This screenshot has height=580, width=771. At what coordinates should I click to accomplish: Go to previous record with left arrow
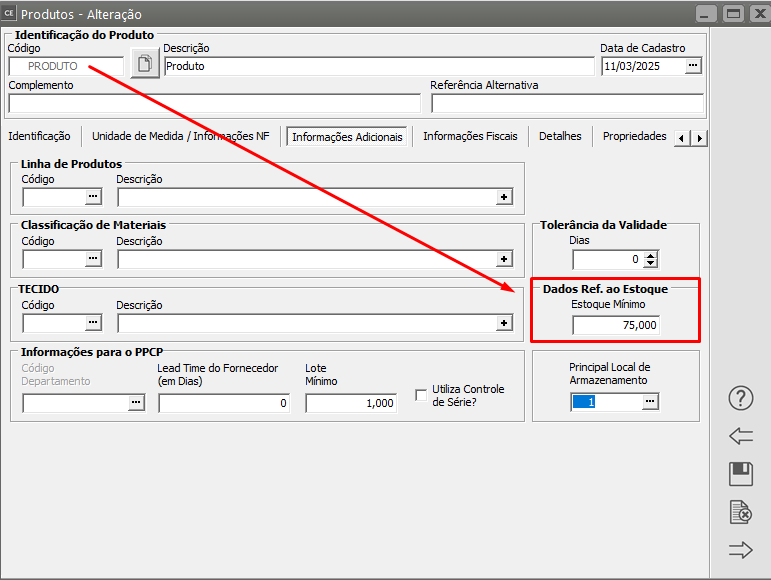coord(740,436)
